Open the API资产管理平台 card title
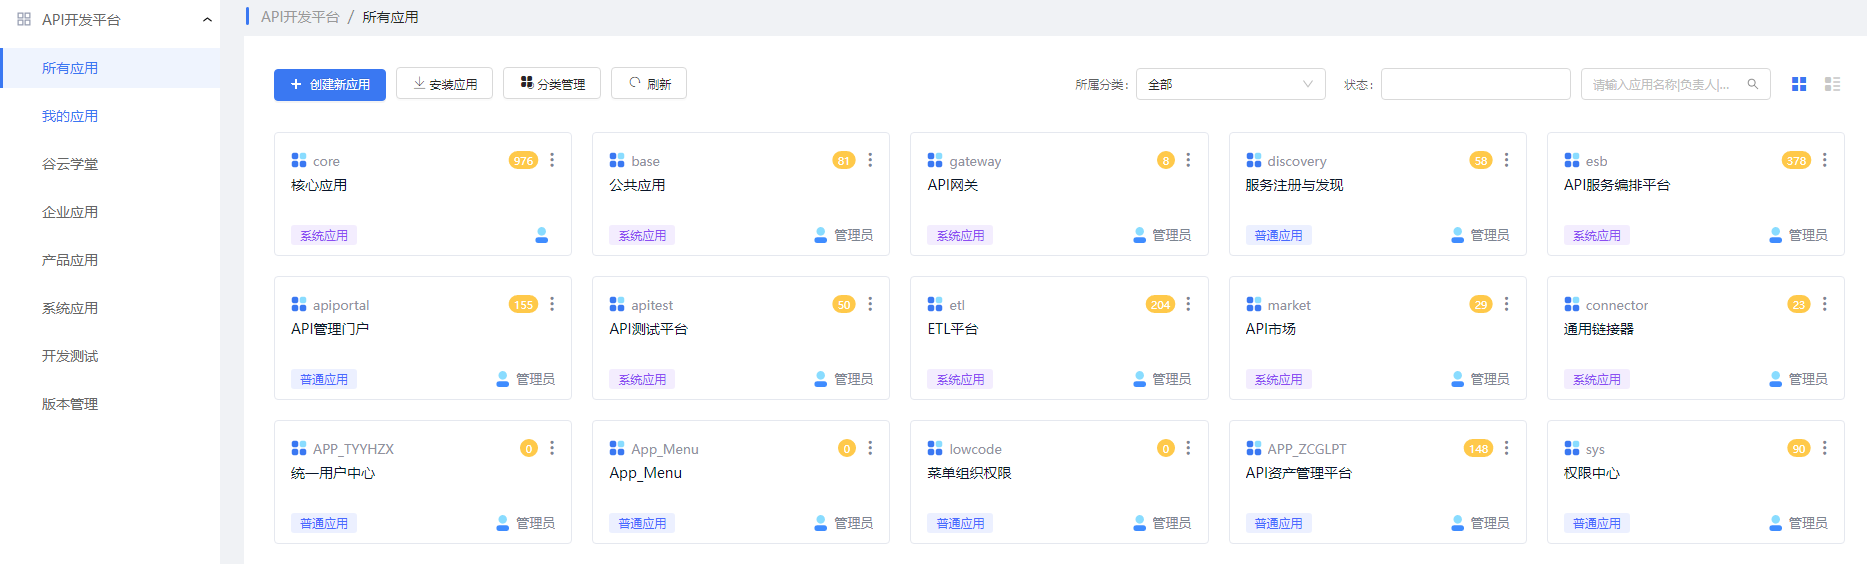Viewport: 1867px width, 564px height. (1298, 473)
